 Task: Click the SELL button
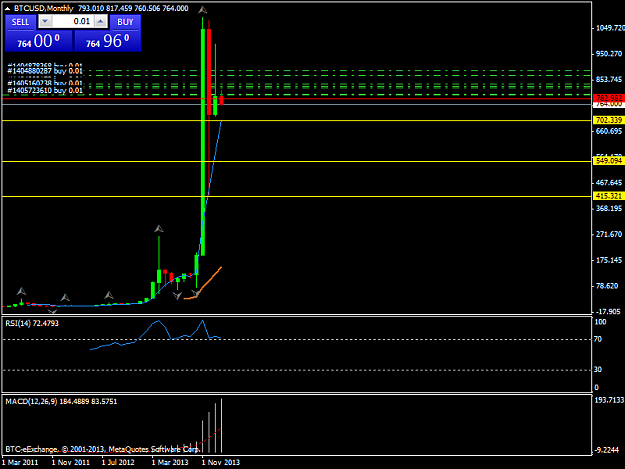20,22
